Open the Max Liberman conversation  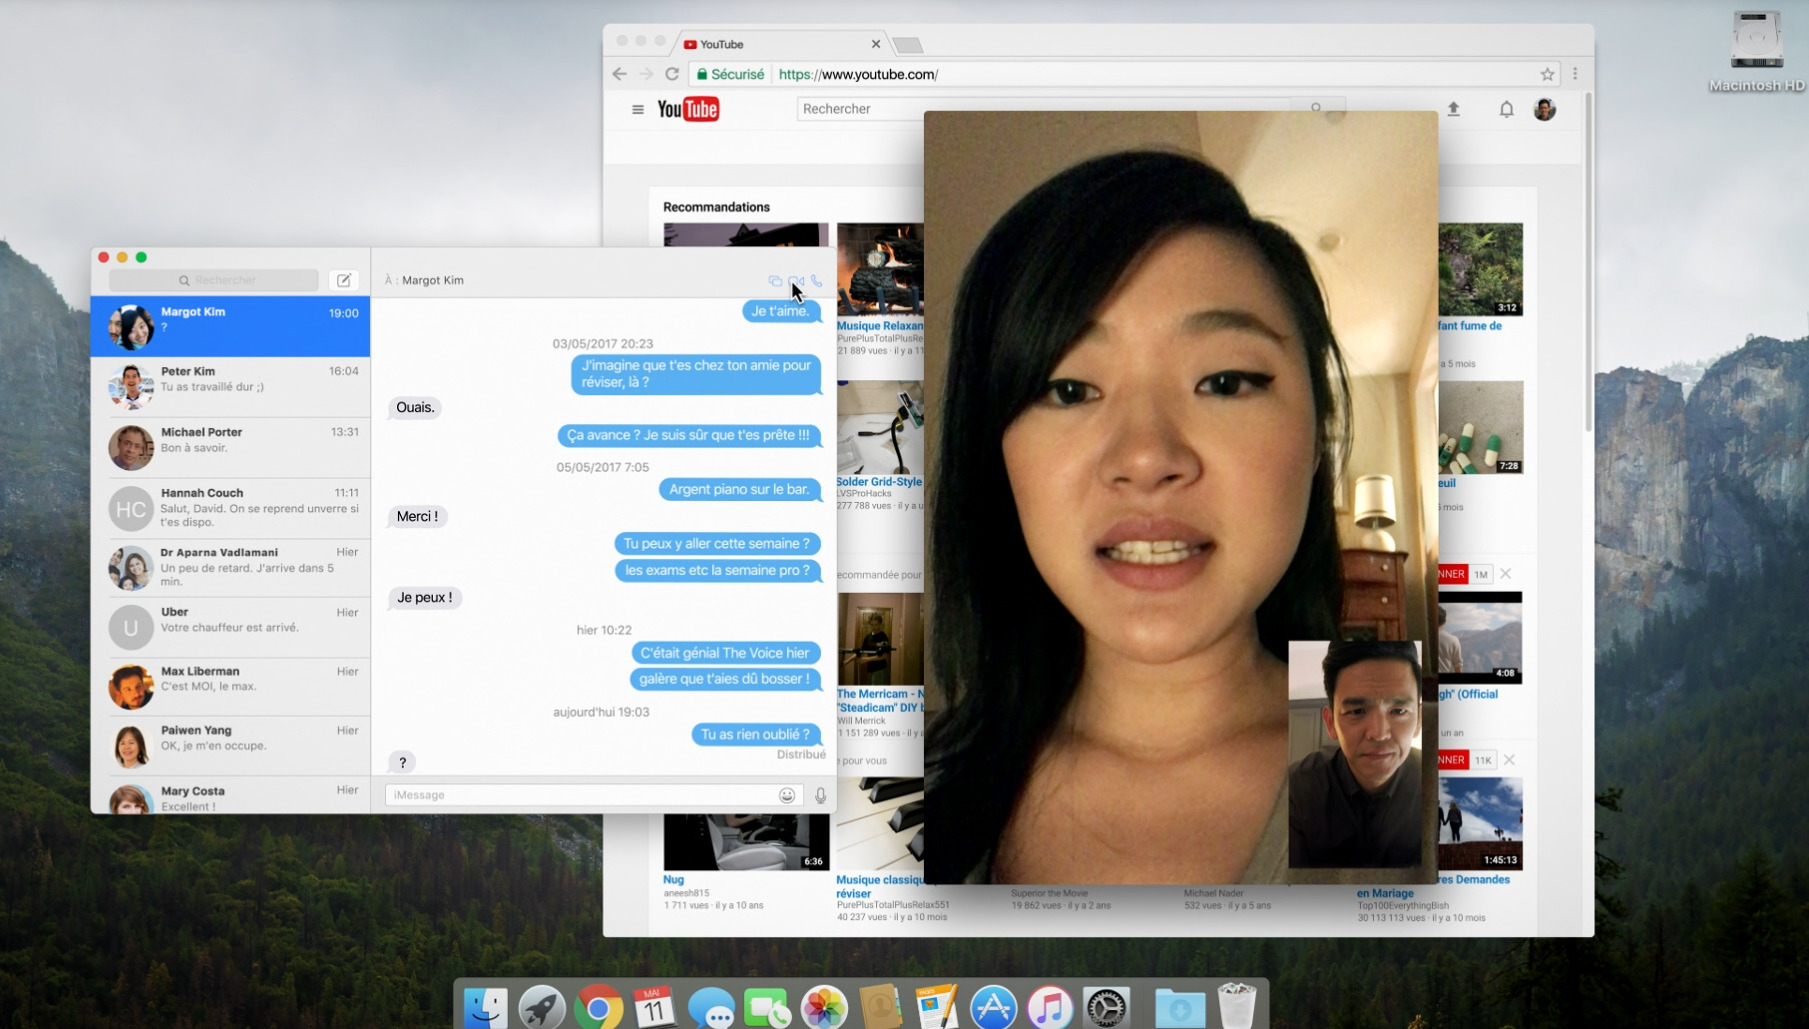pyautogui.click(x=230, y=686)
